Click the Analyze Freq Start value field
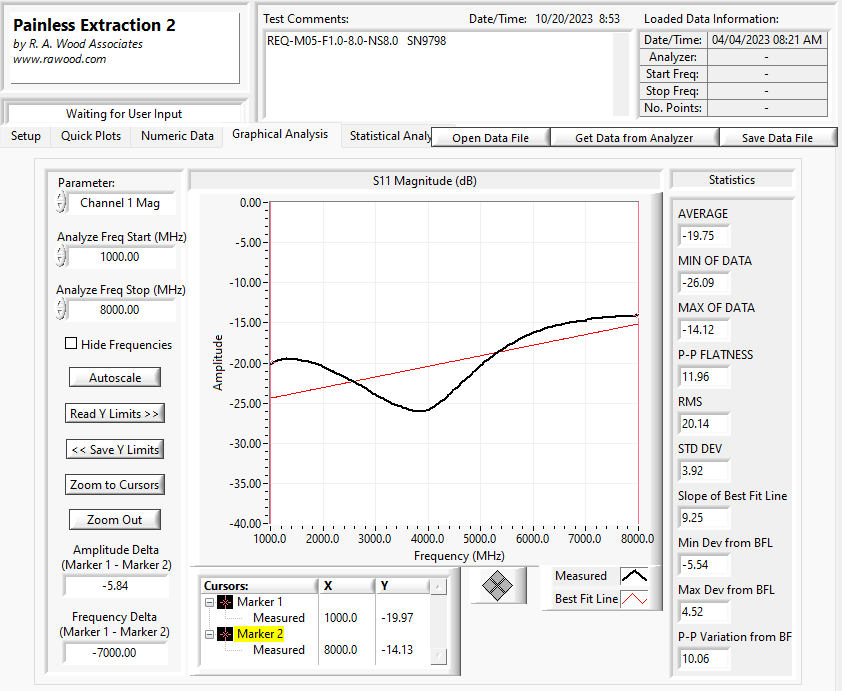The width and height of the screenshot is (842, 691). pos(121,257)
